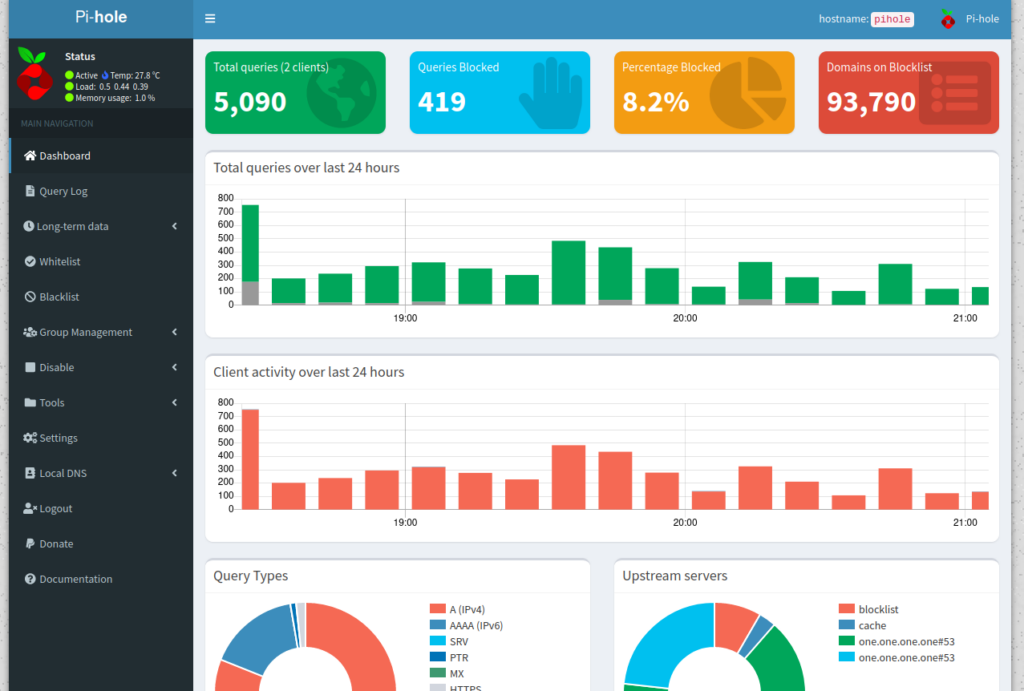Click the tallest green bar in Total queries chart
Image resolution: width=1024 pixels, height=691 pixels.
click(x=250, y=243)
